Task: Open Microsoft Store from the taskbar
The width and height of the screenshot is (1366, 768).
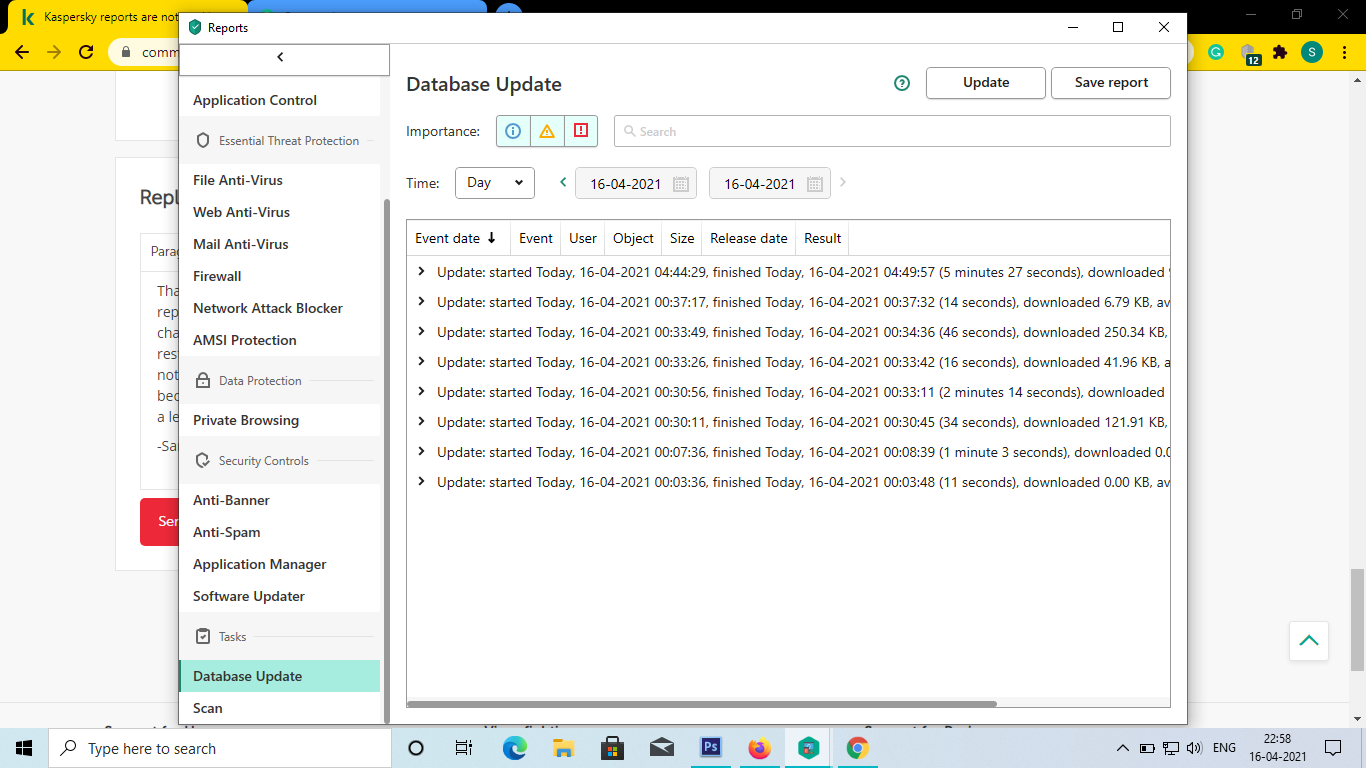Action: click(x=612, y=748)
